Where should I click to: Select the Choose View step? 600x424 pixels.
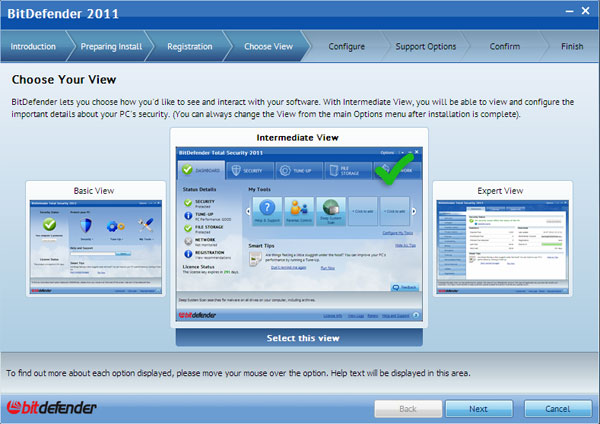269,46
